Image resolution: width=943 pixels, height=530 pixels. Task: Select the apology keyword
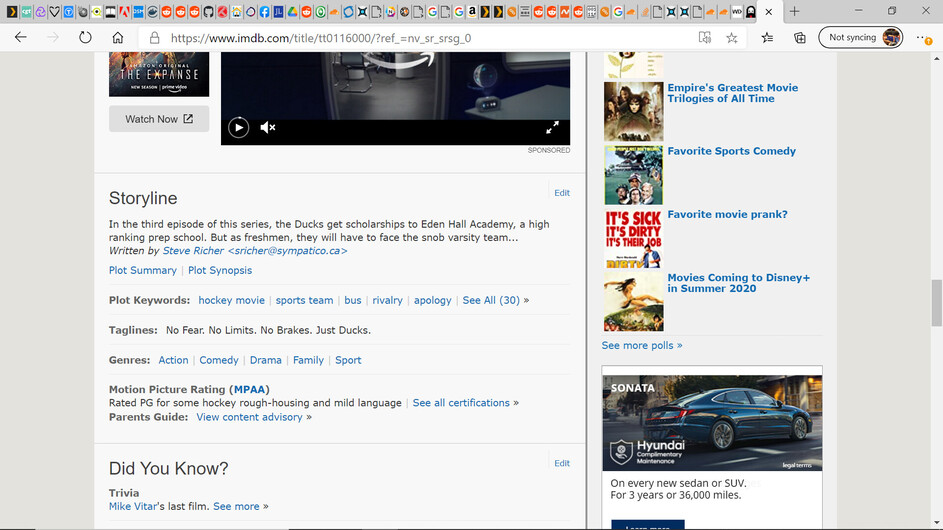pos(432,300)
